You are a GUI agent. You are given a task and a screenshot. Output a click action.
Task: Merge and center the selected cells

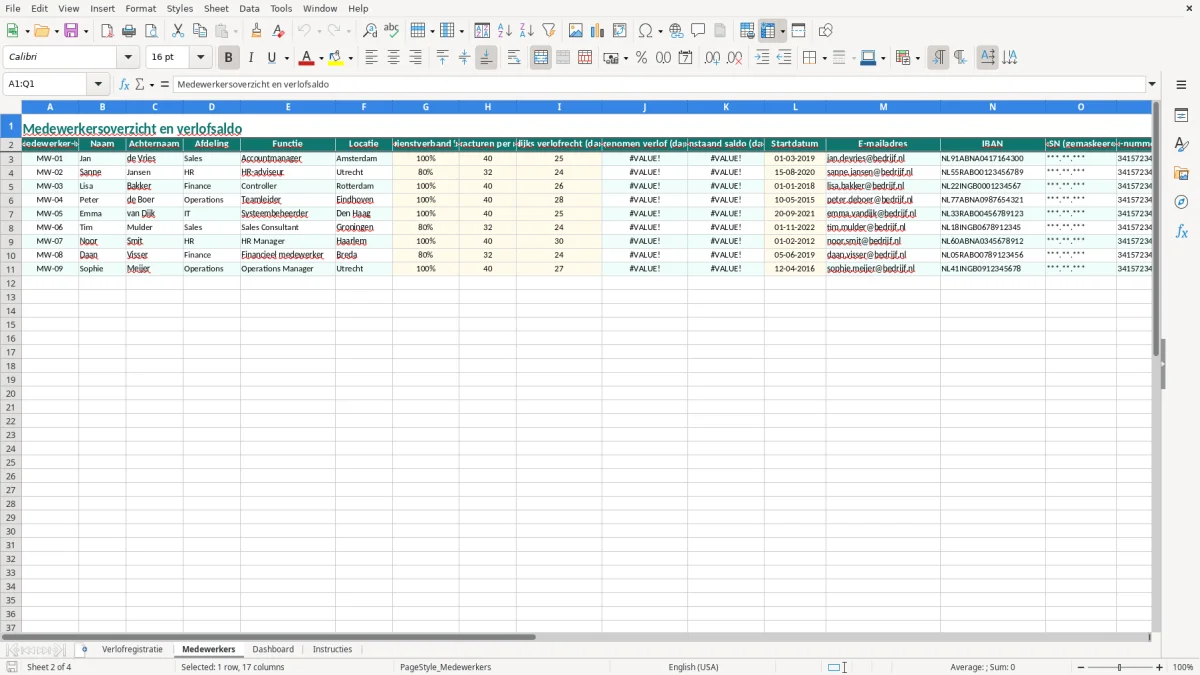click(541, 58)
